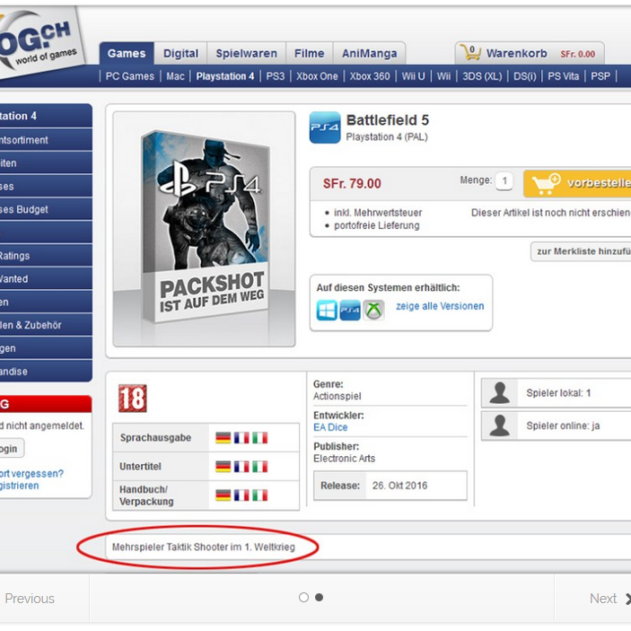This screenshot has width=631, height=631.
Task: Click the German flag in Untertitel row
Action: [x=223, y=467]
